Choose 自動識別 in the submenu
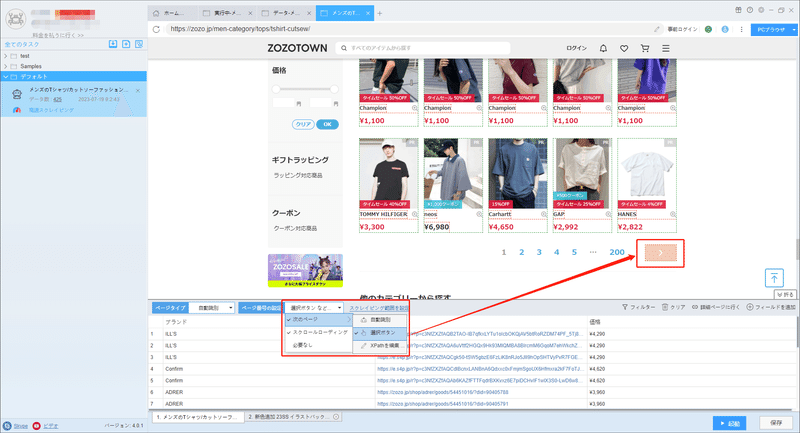The image size is (800, 433). tap(380, 320)
